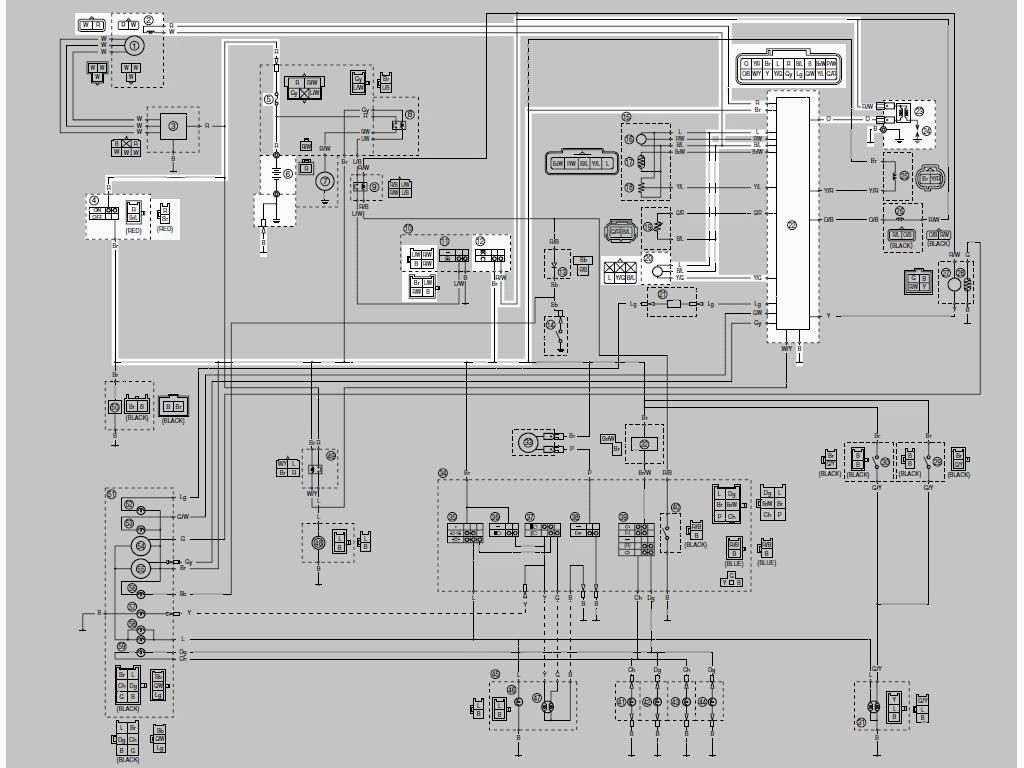Click the ECU pinout connector diagram above block 22

(x=790, y=67)
